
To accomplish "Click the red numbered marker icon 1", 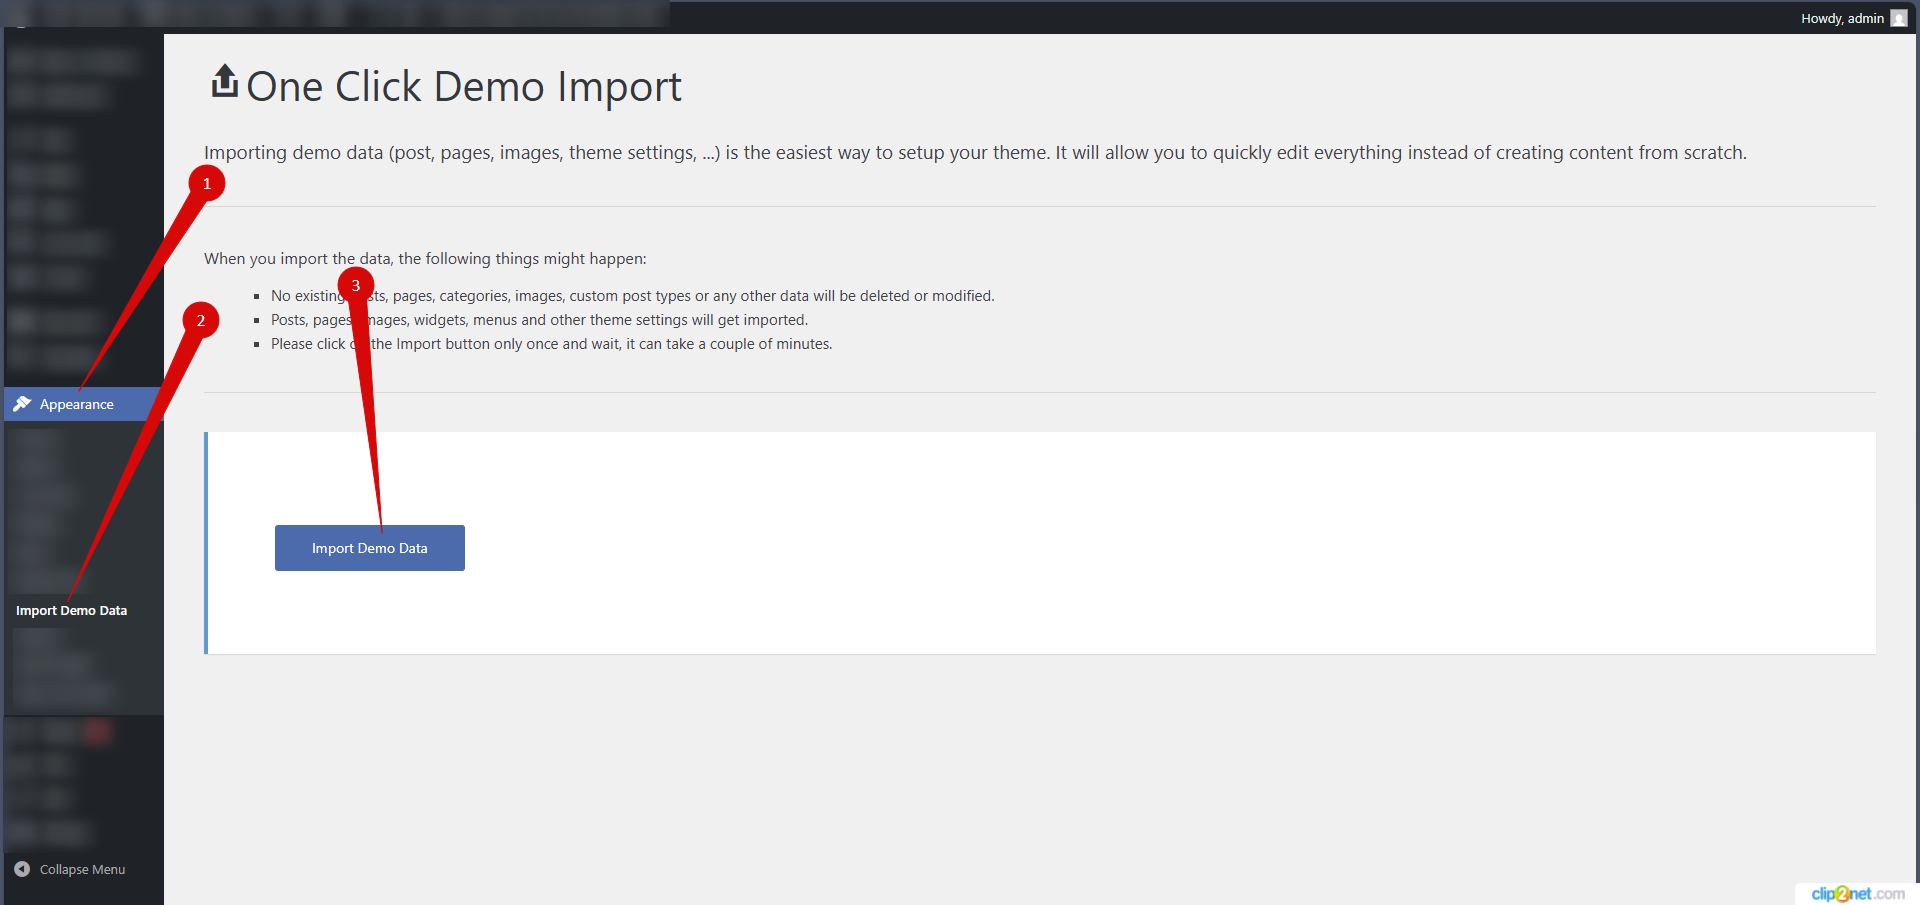I will [207, 183].
